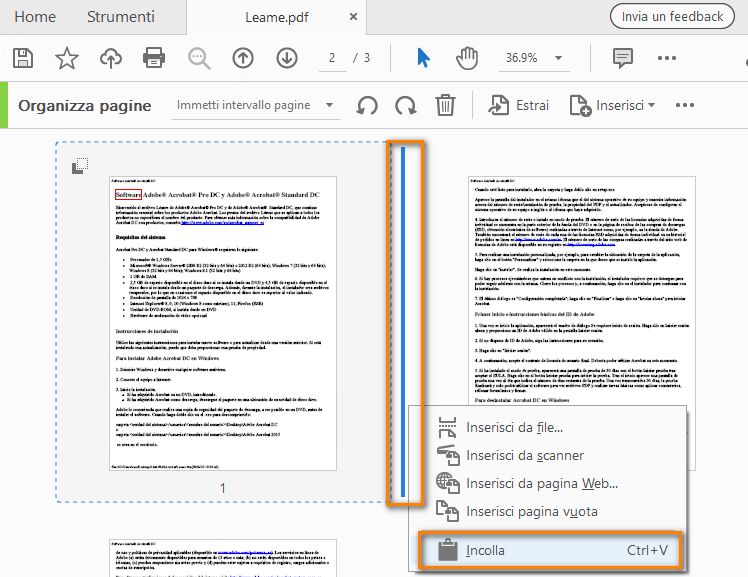
Task: Expand the page range dropdown arrow
Action: pyautogui.click(x=329, y=105)
